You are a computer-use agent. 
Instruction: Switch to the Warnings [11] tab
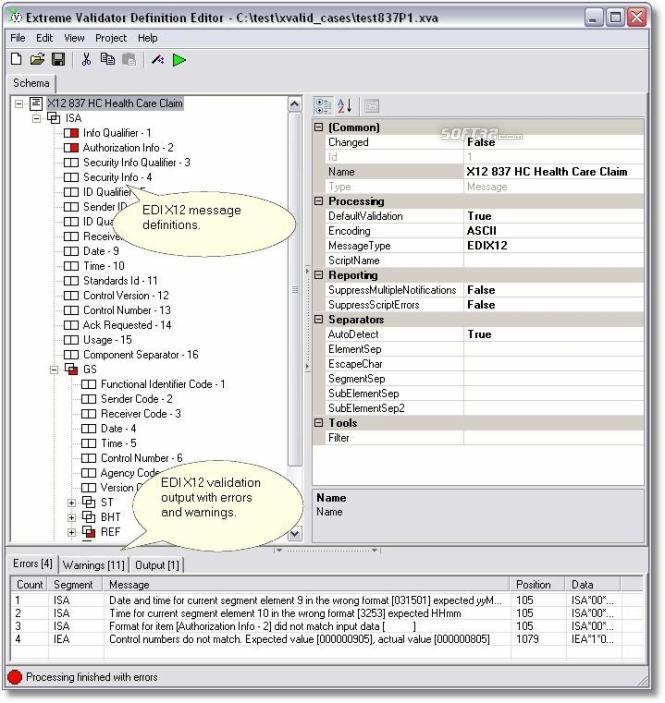94,566
